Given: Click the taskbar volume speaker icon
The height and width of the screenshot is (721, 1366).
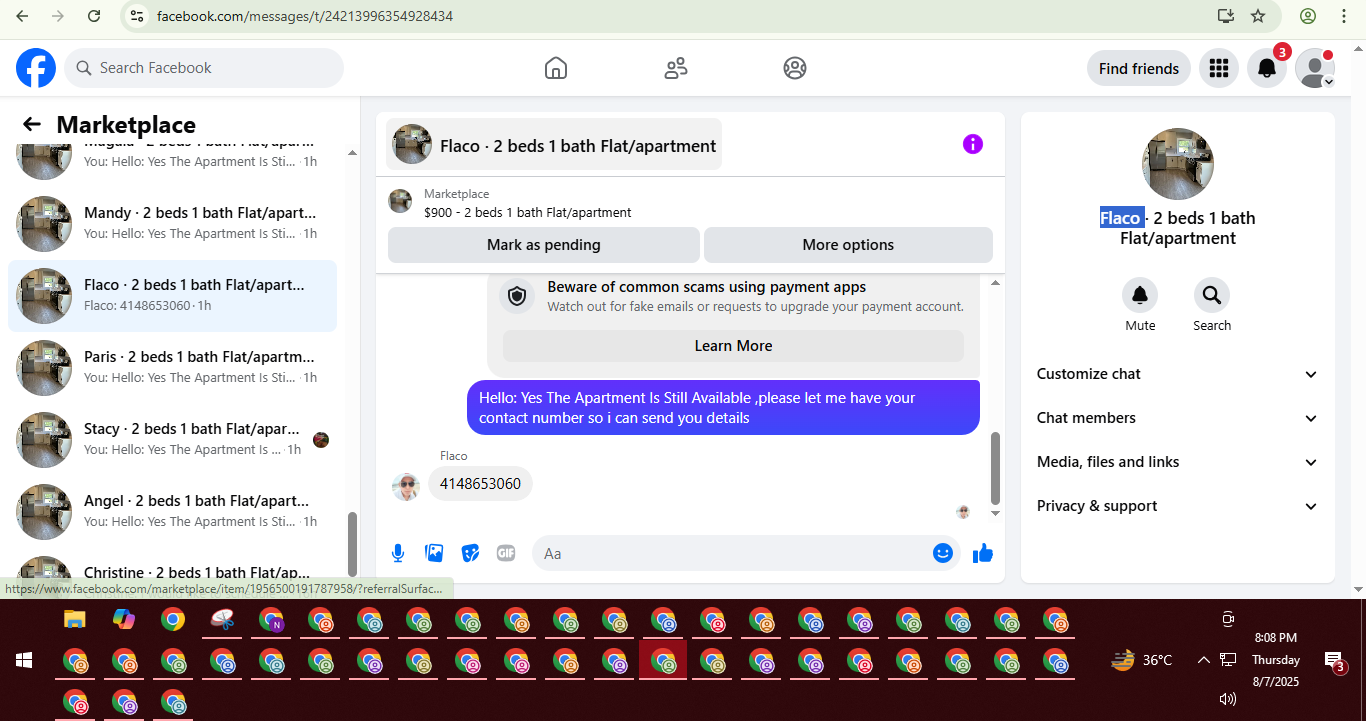Looking at the screenshot, I should pos(1228,699).
